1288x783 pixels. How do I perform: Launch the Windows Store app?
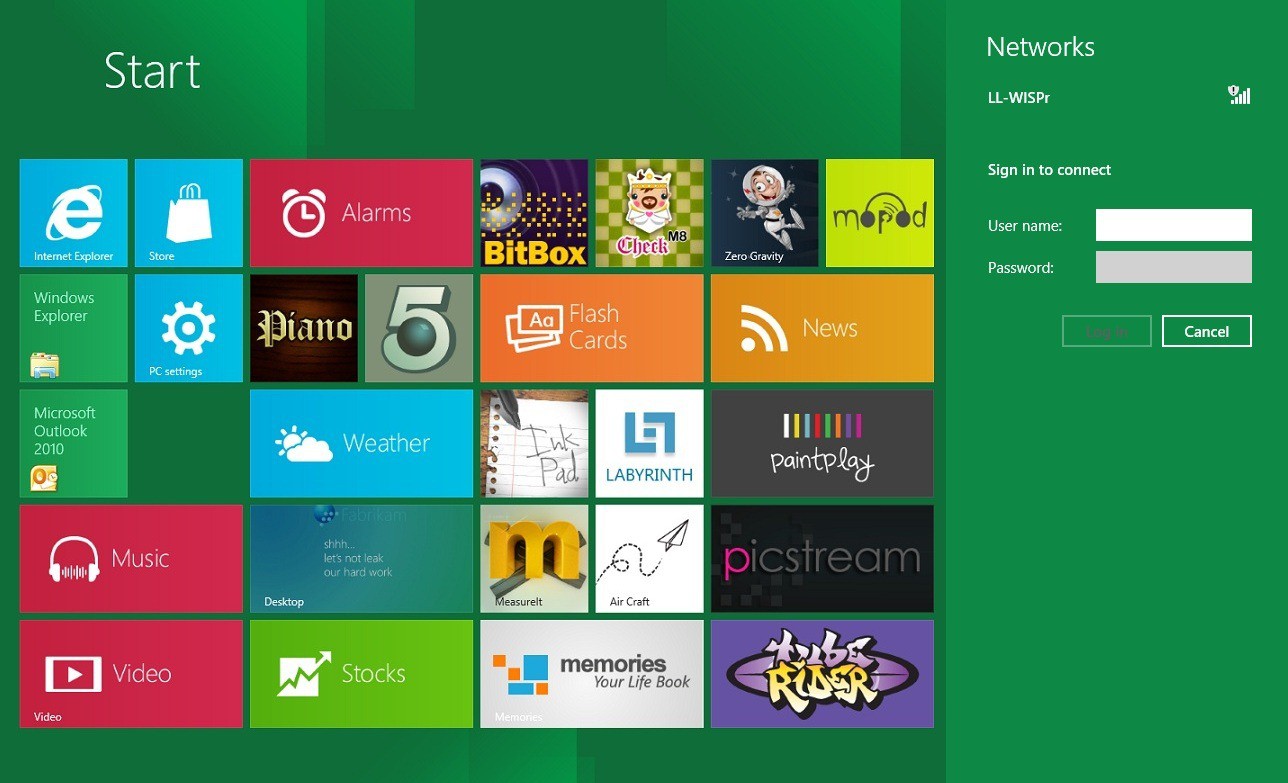pyautogui.click(x=188, y=212)
